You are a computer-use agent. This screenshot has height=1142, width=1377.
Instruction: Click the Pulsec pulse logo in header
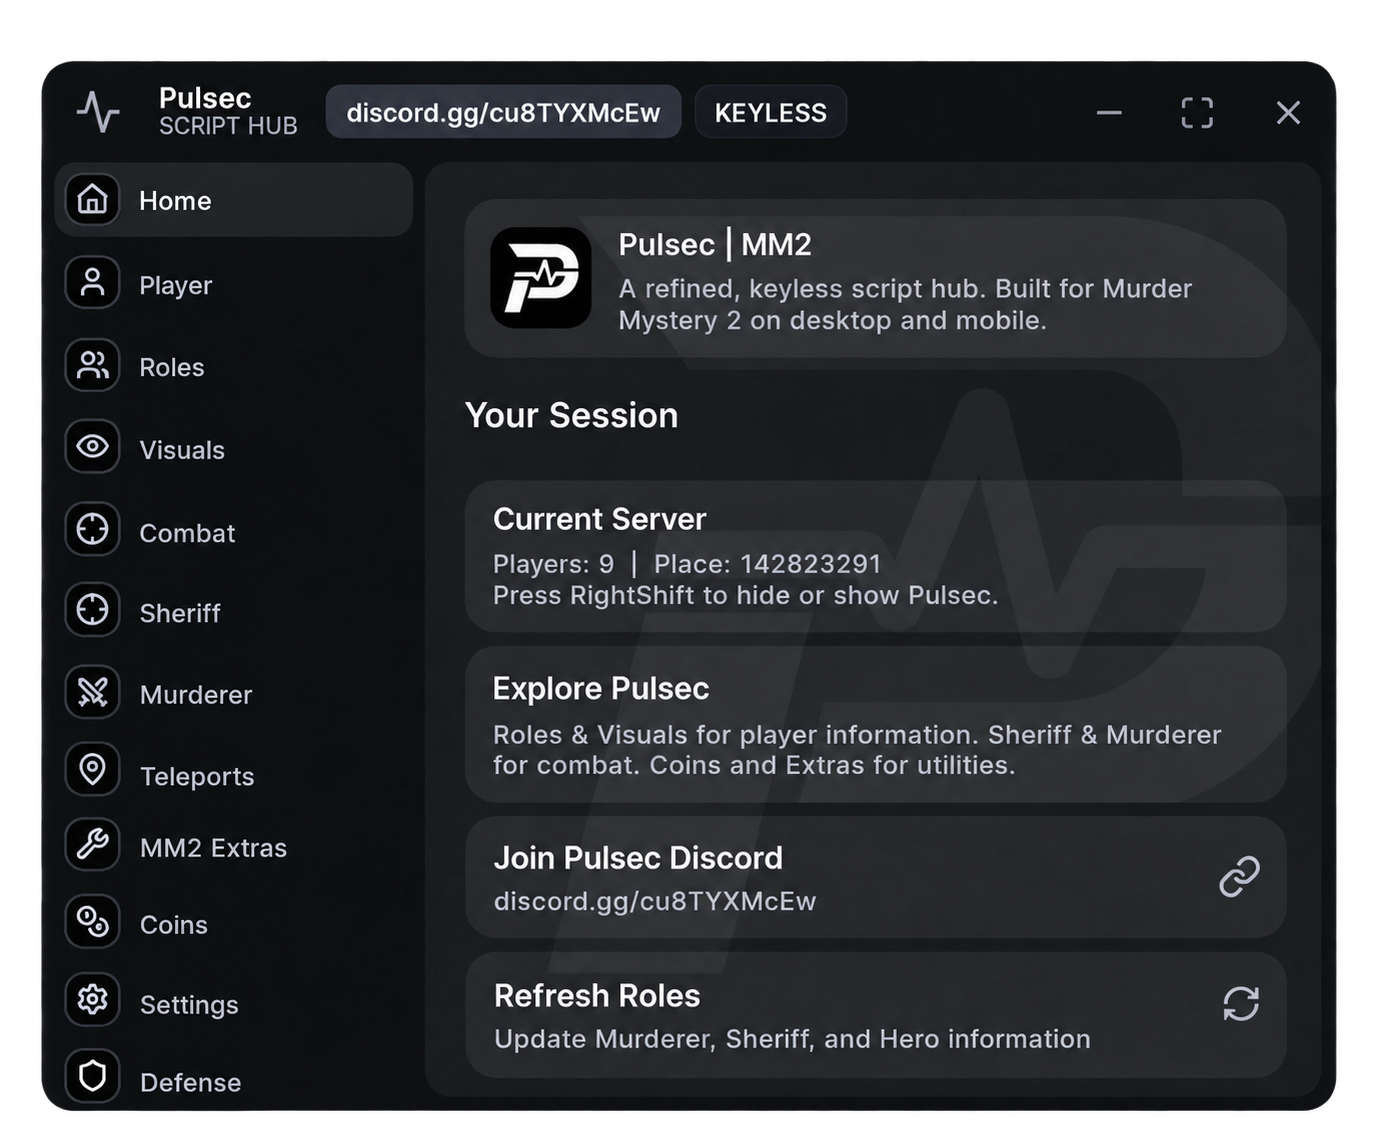pyautogui.click(x=98, y=112)
